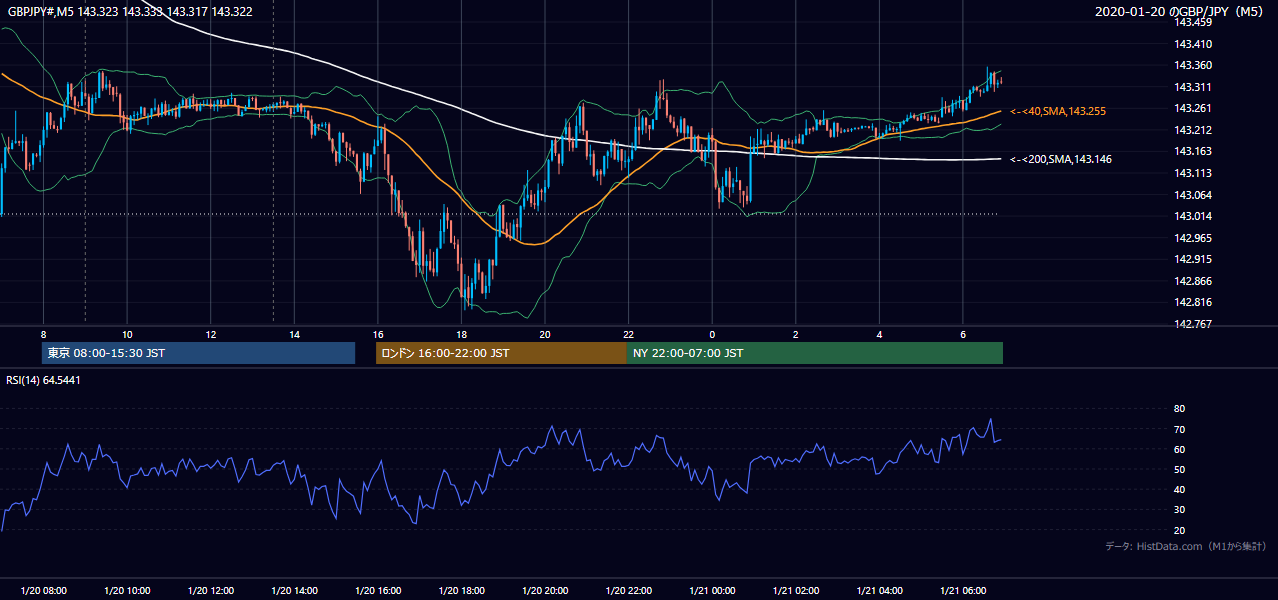Click price level 143.311 on axis
Image resolution: width=1278 pixels, height=600 pixels.
pos(1193,87)
